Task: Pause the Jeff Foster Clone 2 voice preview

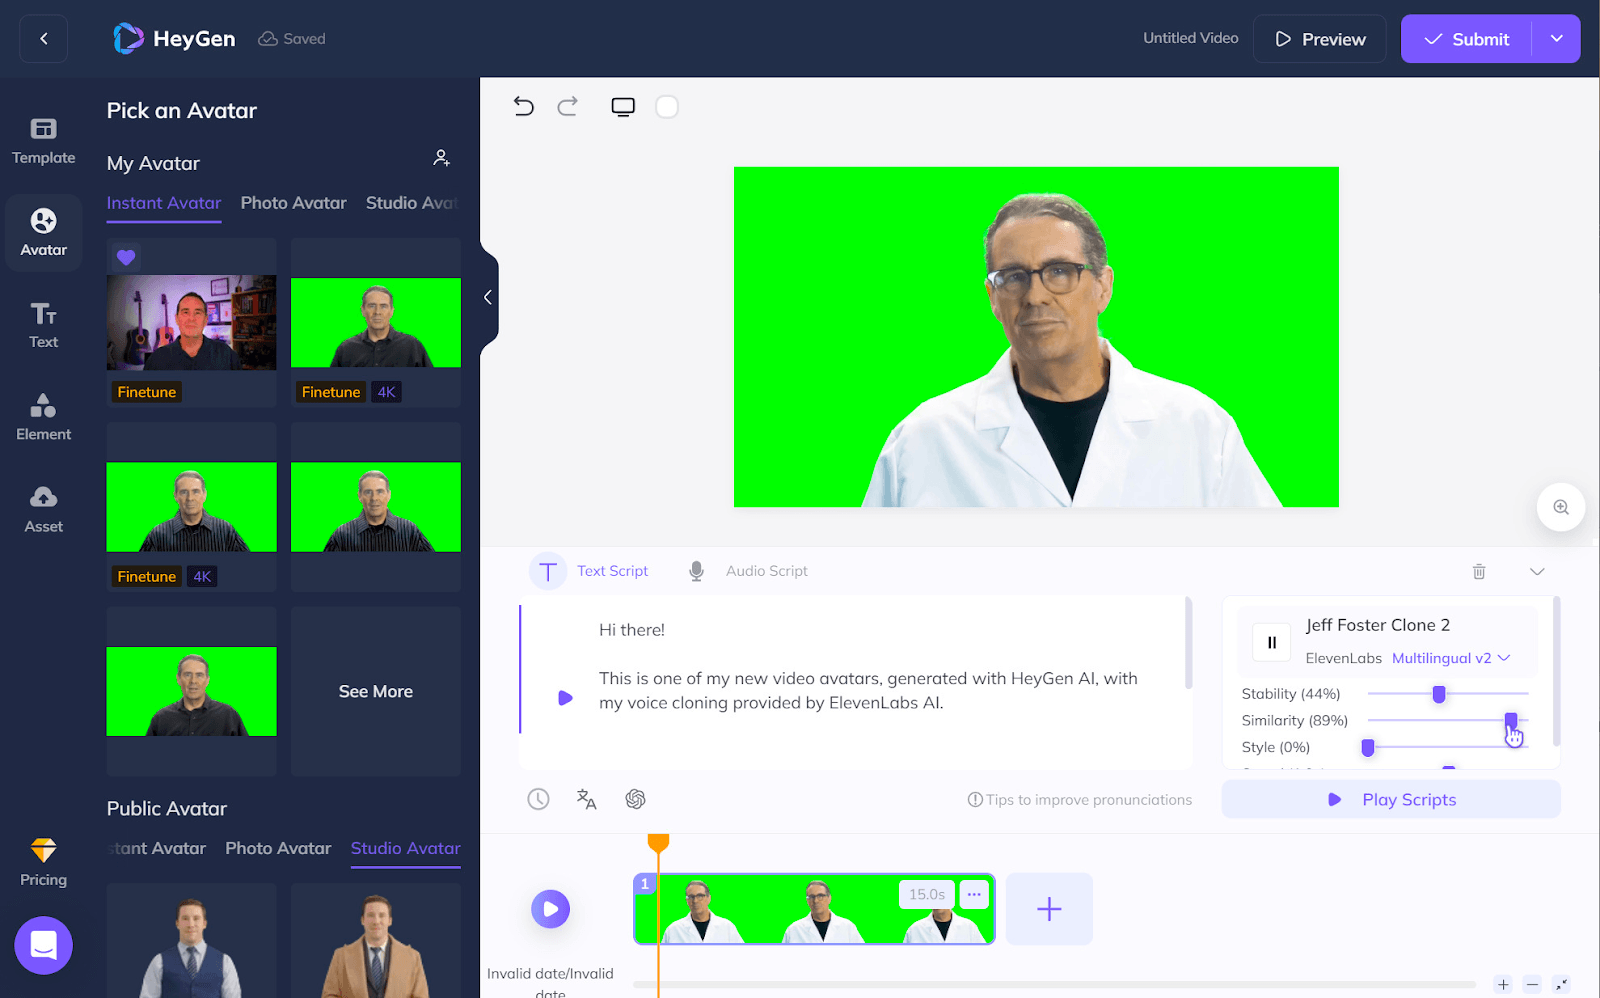Action: click(x=1271, y=642)
